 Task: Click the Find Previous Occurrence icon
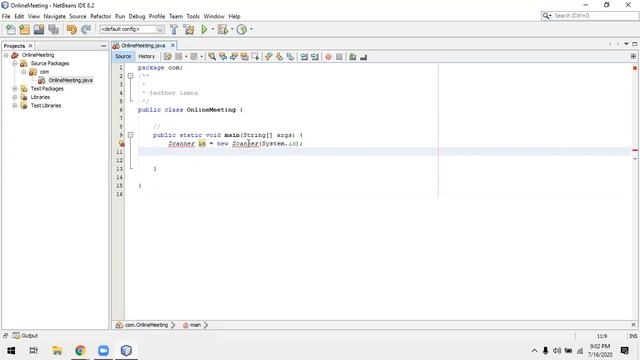tap(223, 57)
